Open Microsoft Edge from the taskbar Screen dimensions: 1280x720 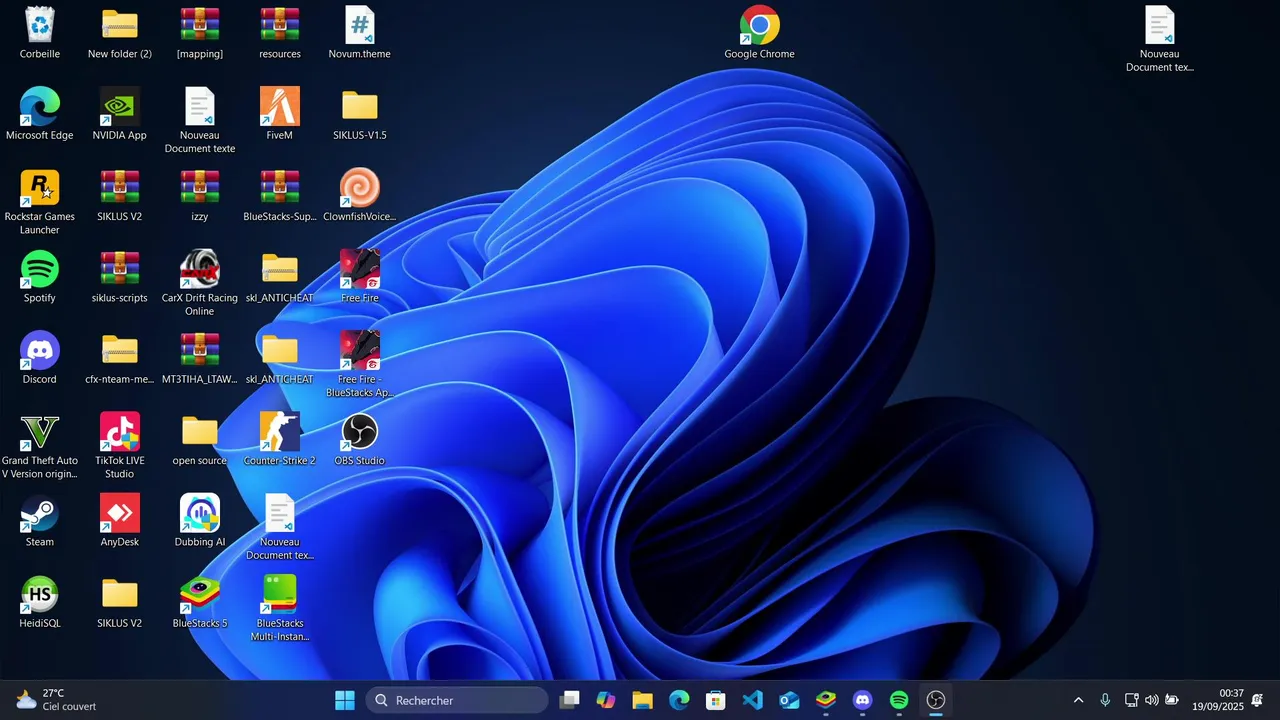(x=679, y=700)
